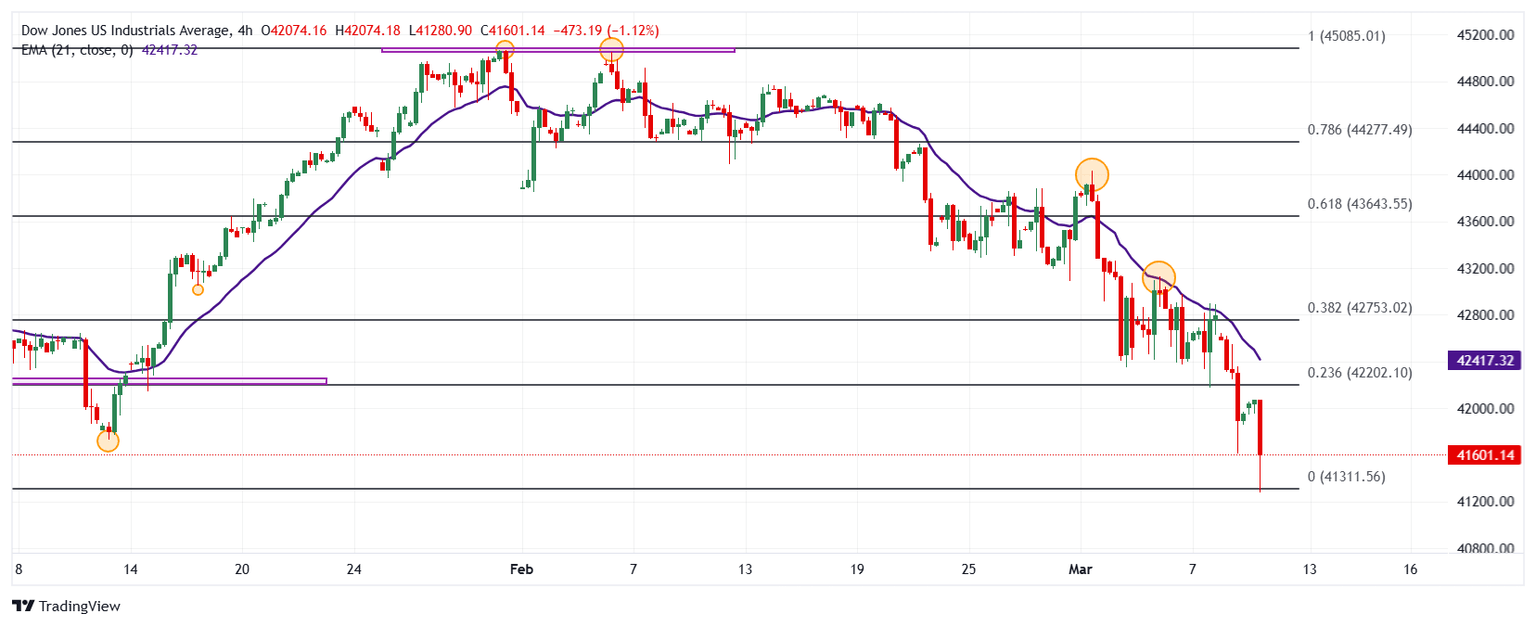The width and height of the screenshot is (1536, 626).
Task: Click the small orange circle near January 17
Action: 198,290
